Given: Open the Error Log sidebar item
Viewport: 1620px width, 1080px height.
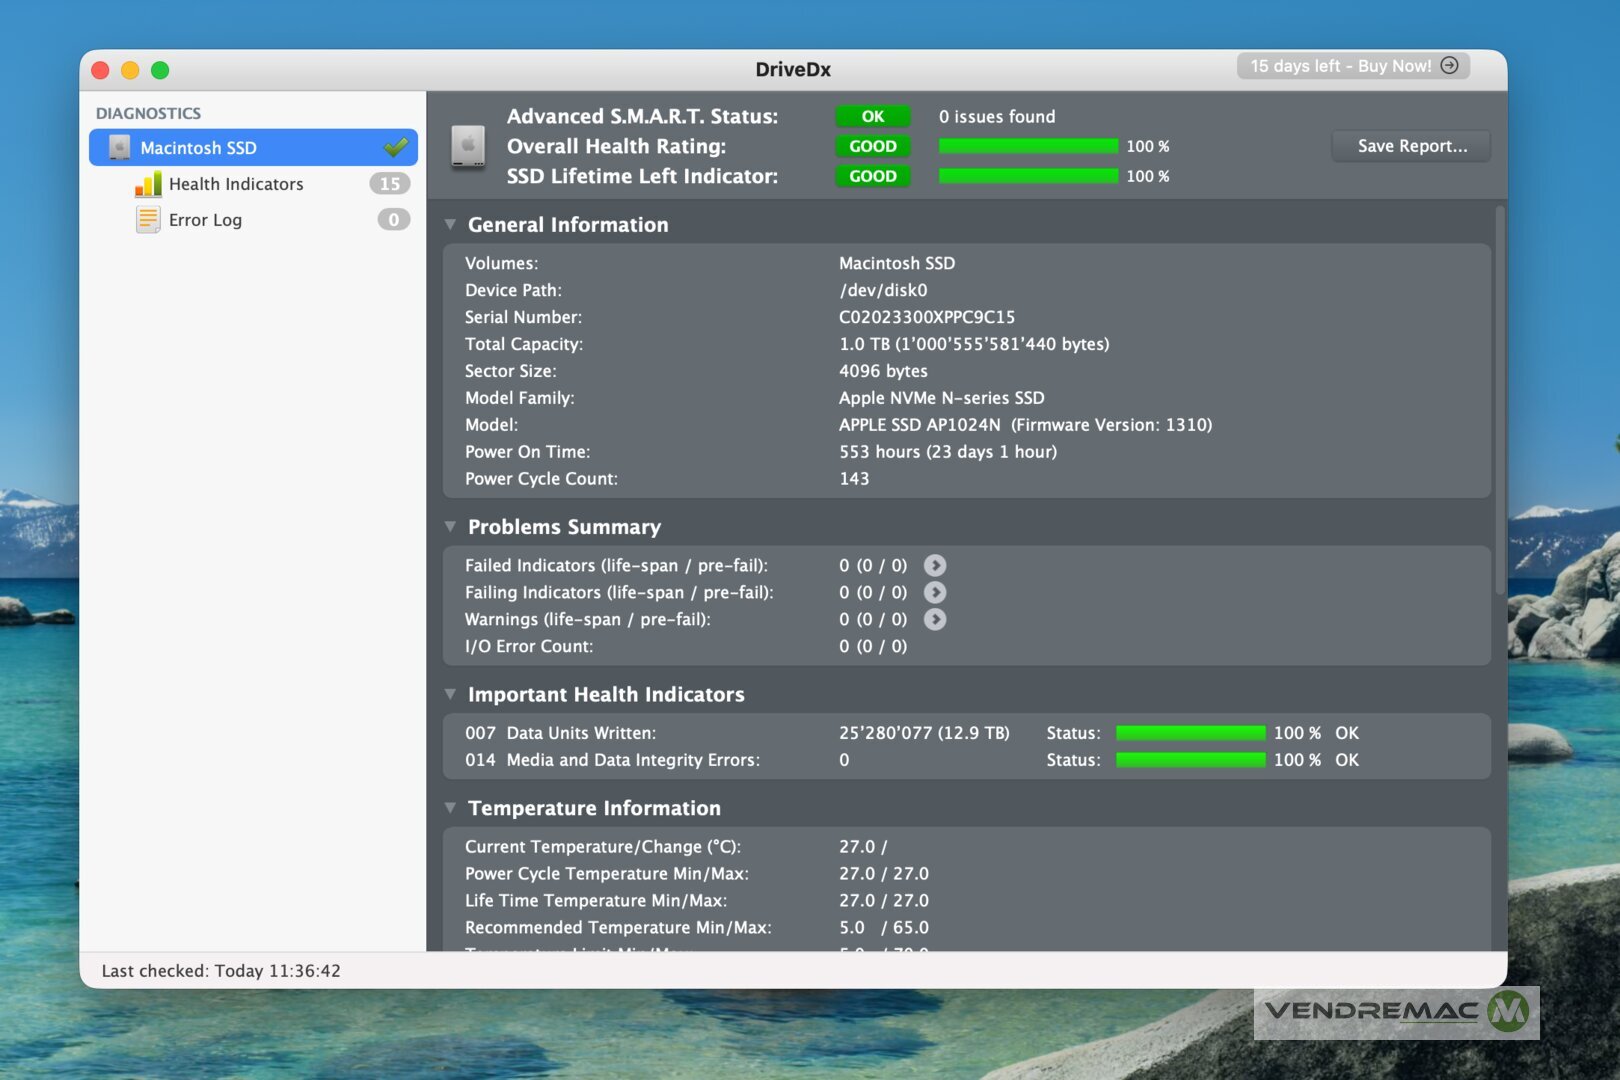Looking at the screenshot, I should [x=205, y=220].
